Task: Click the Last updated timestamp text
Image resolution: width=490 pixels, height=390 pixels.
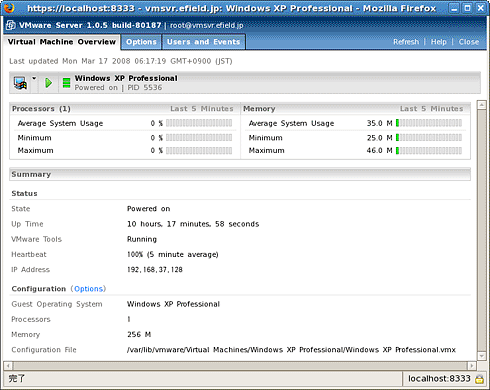Action: point(121,61)
